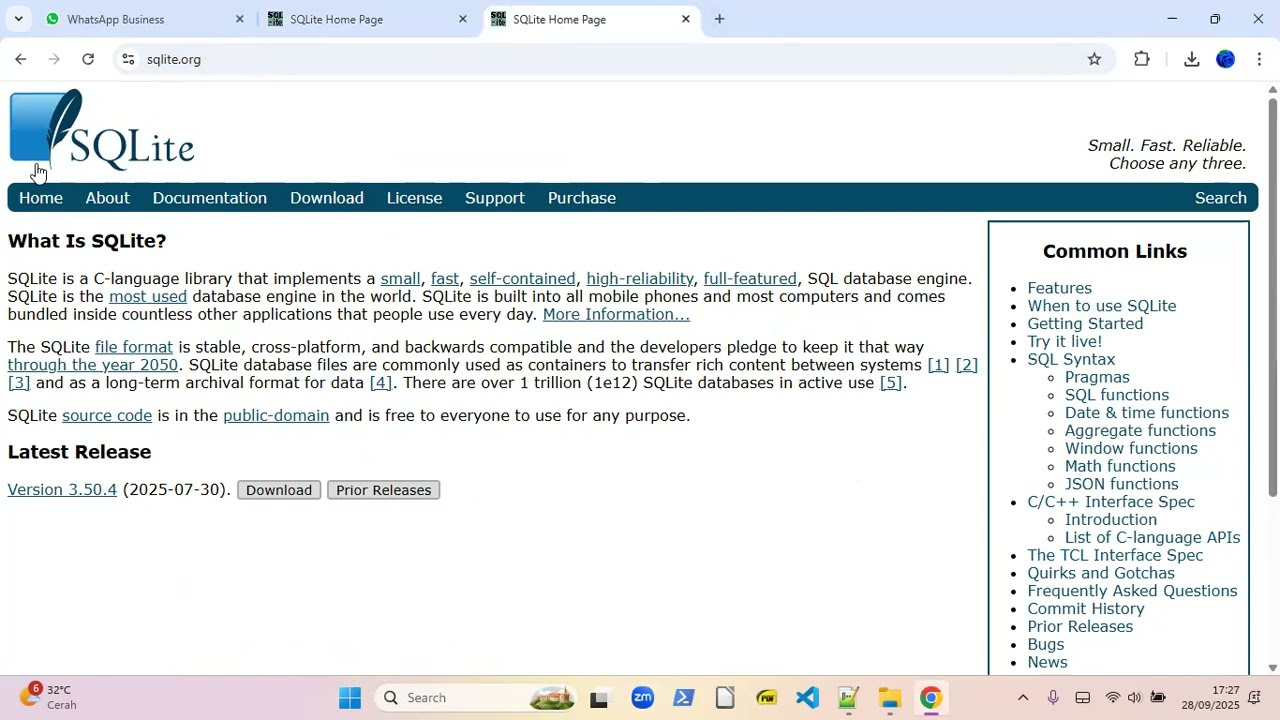
Task: Open footnote link [1]
Action: [938, 365]
